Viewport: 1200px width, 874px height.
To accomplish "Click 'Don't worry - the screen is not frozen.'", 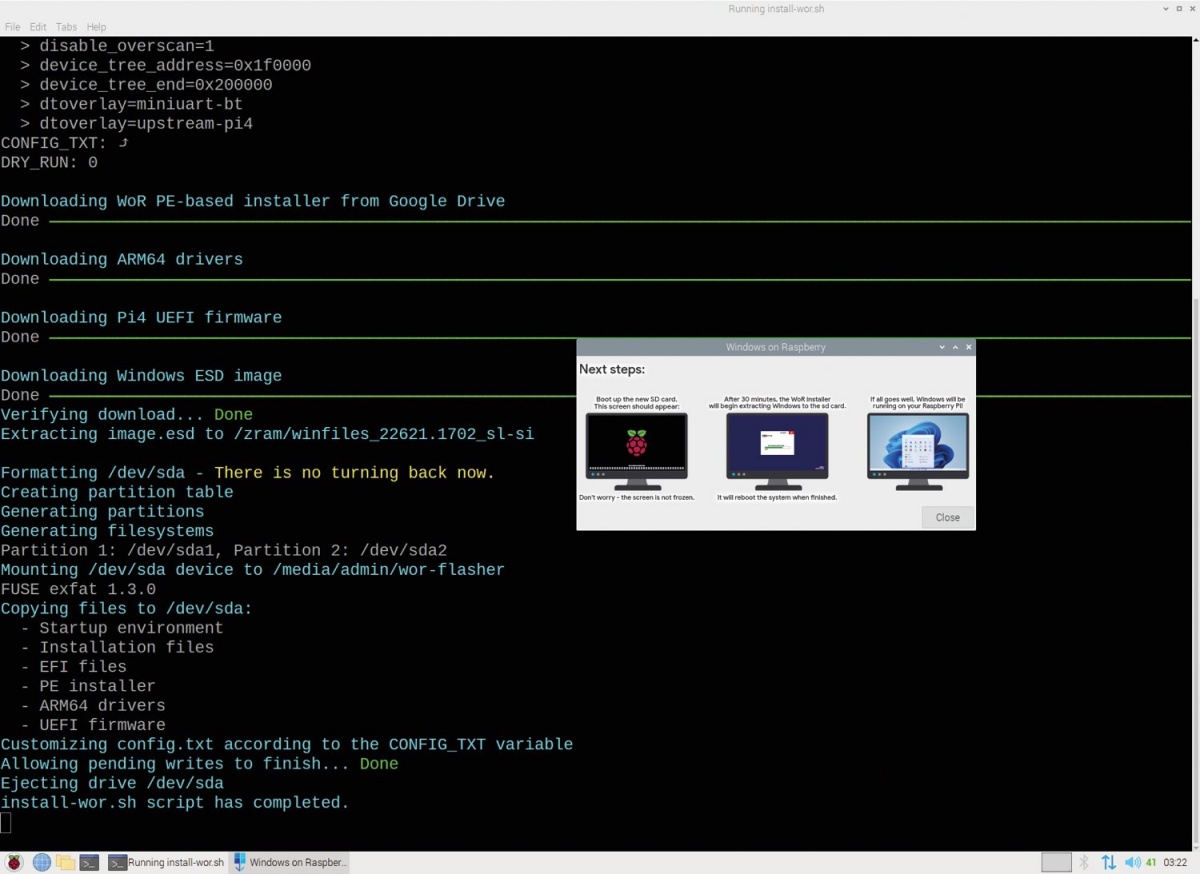I will 637,497.
